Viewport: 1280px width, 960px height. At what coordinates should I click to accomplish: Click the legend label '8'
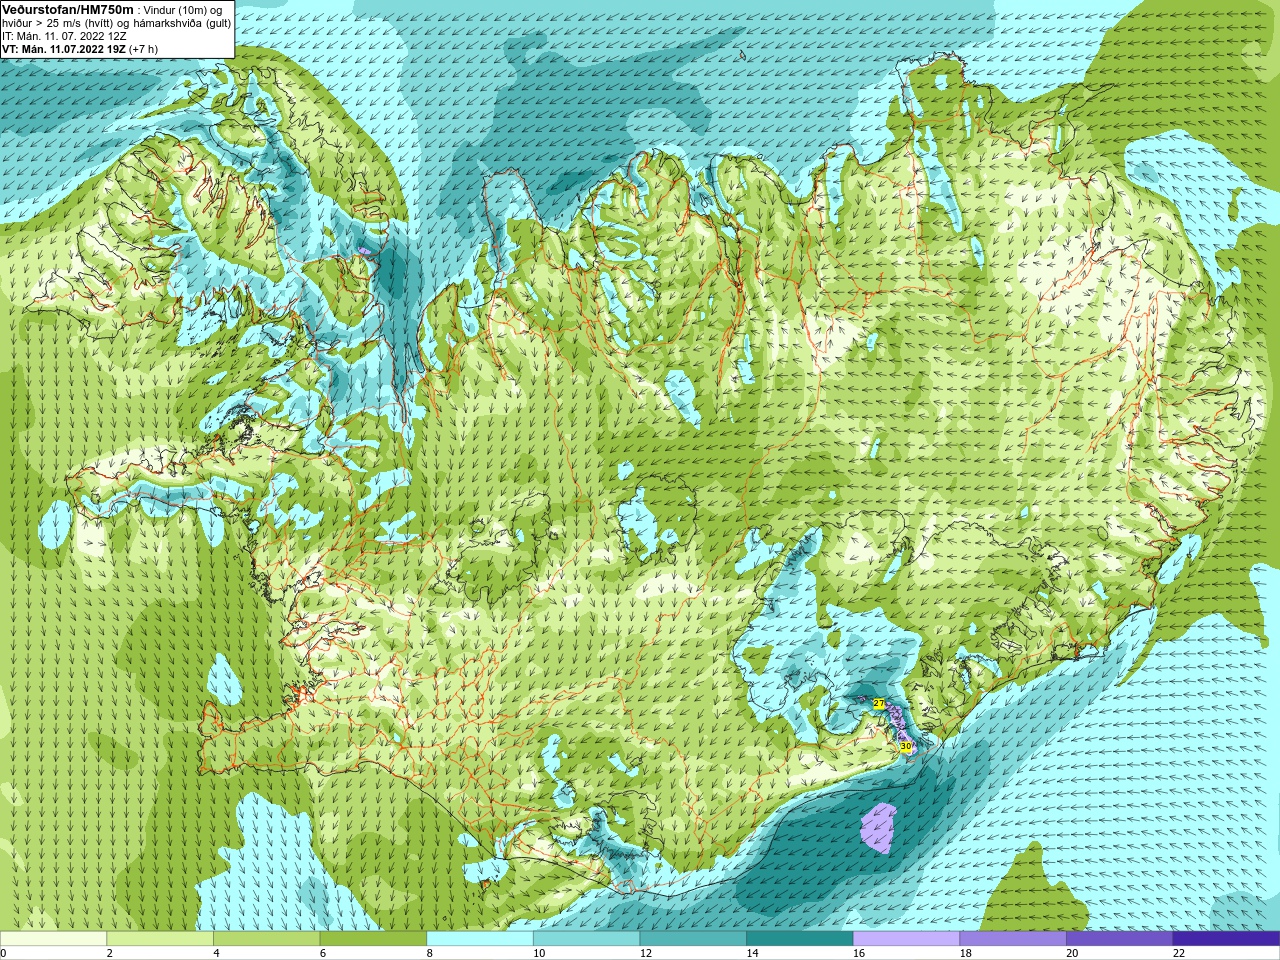click(429, 953)
